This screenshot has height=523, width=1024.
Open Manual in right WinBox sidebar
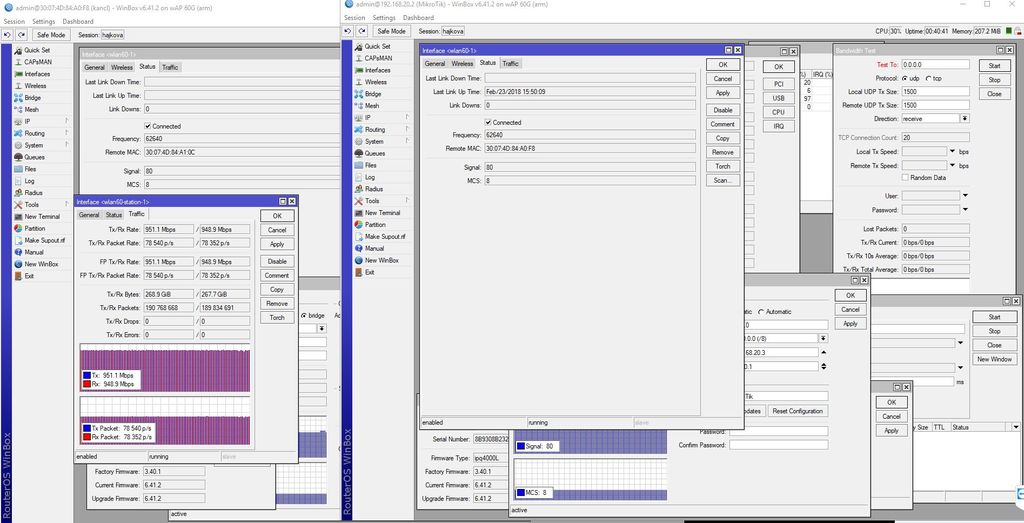tap(374, 248)
